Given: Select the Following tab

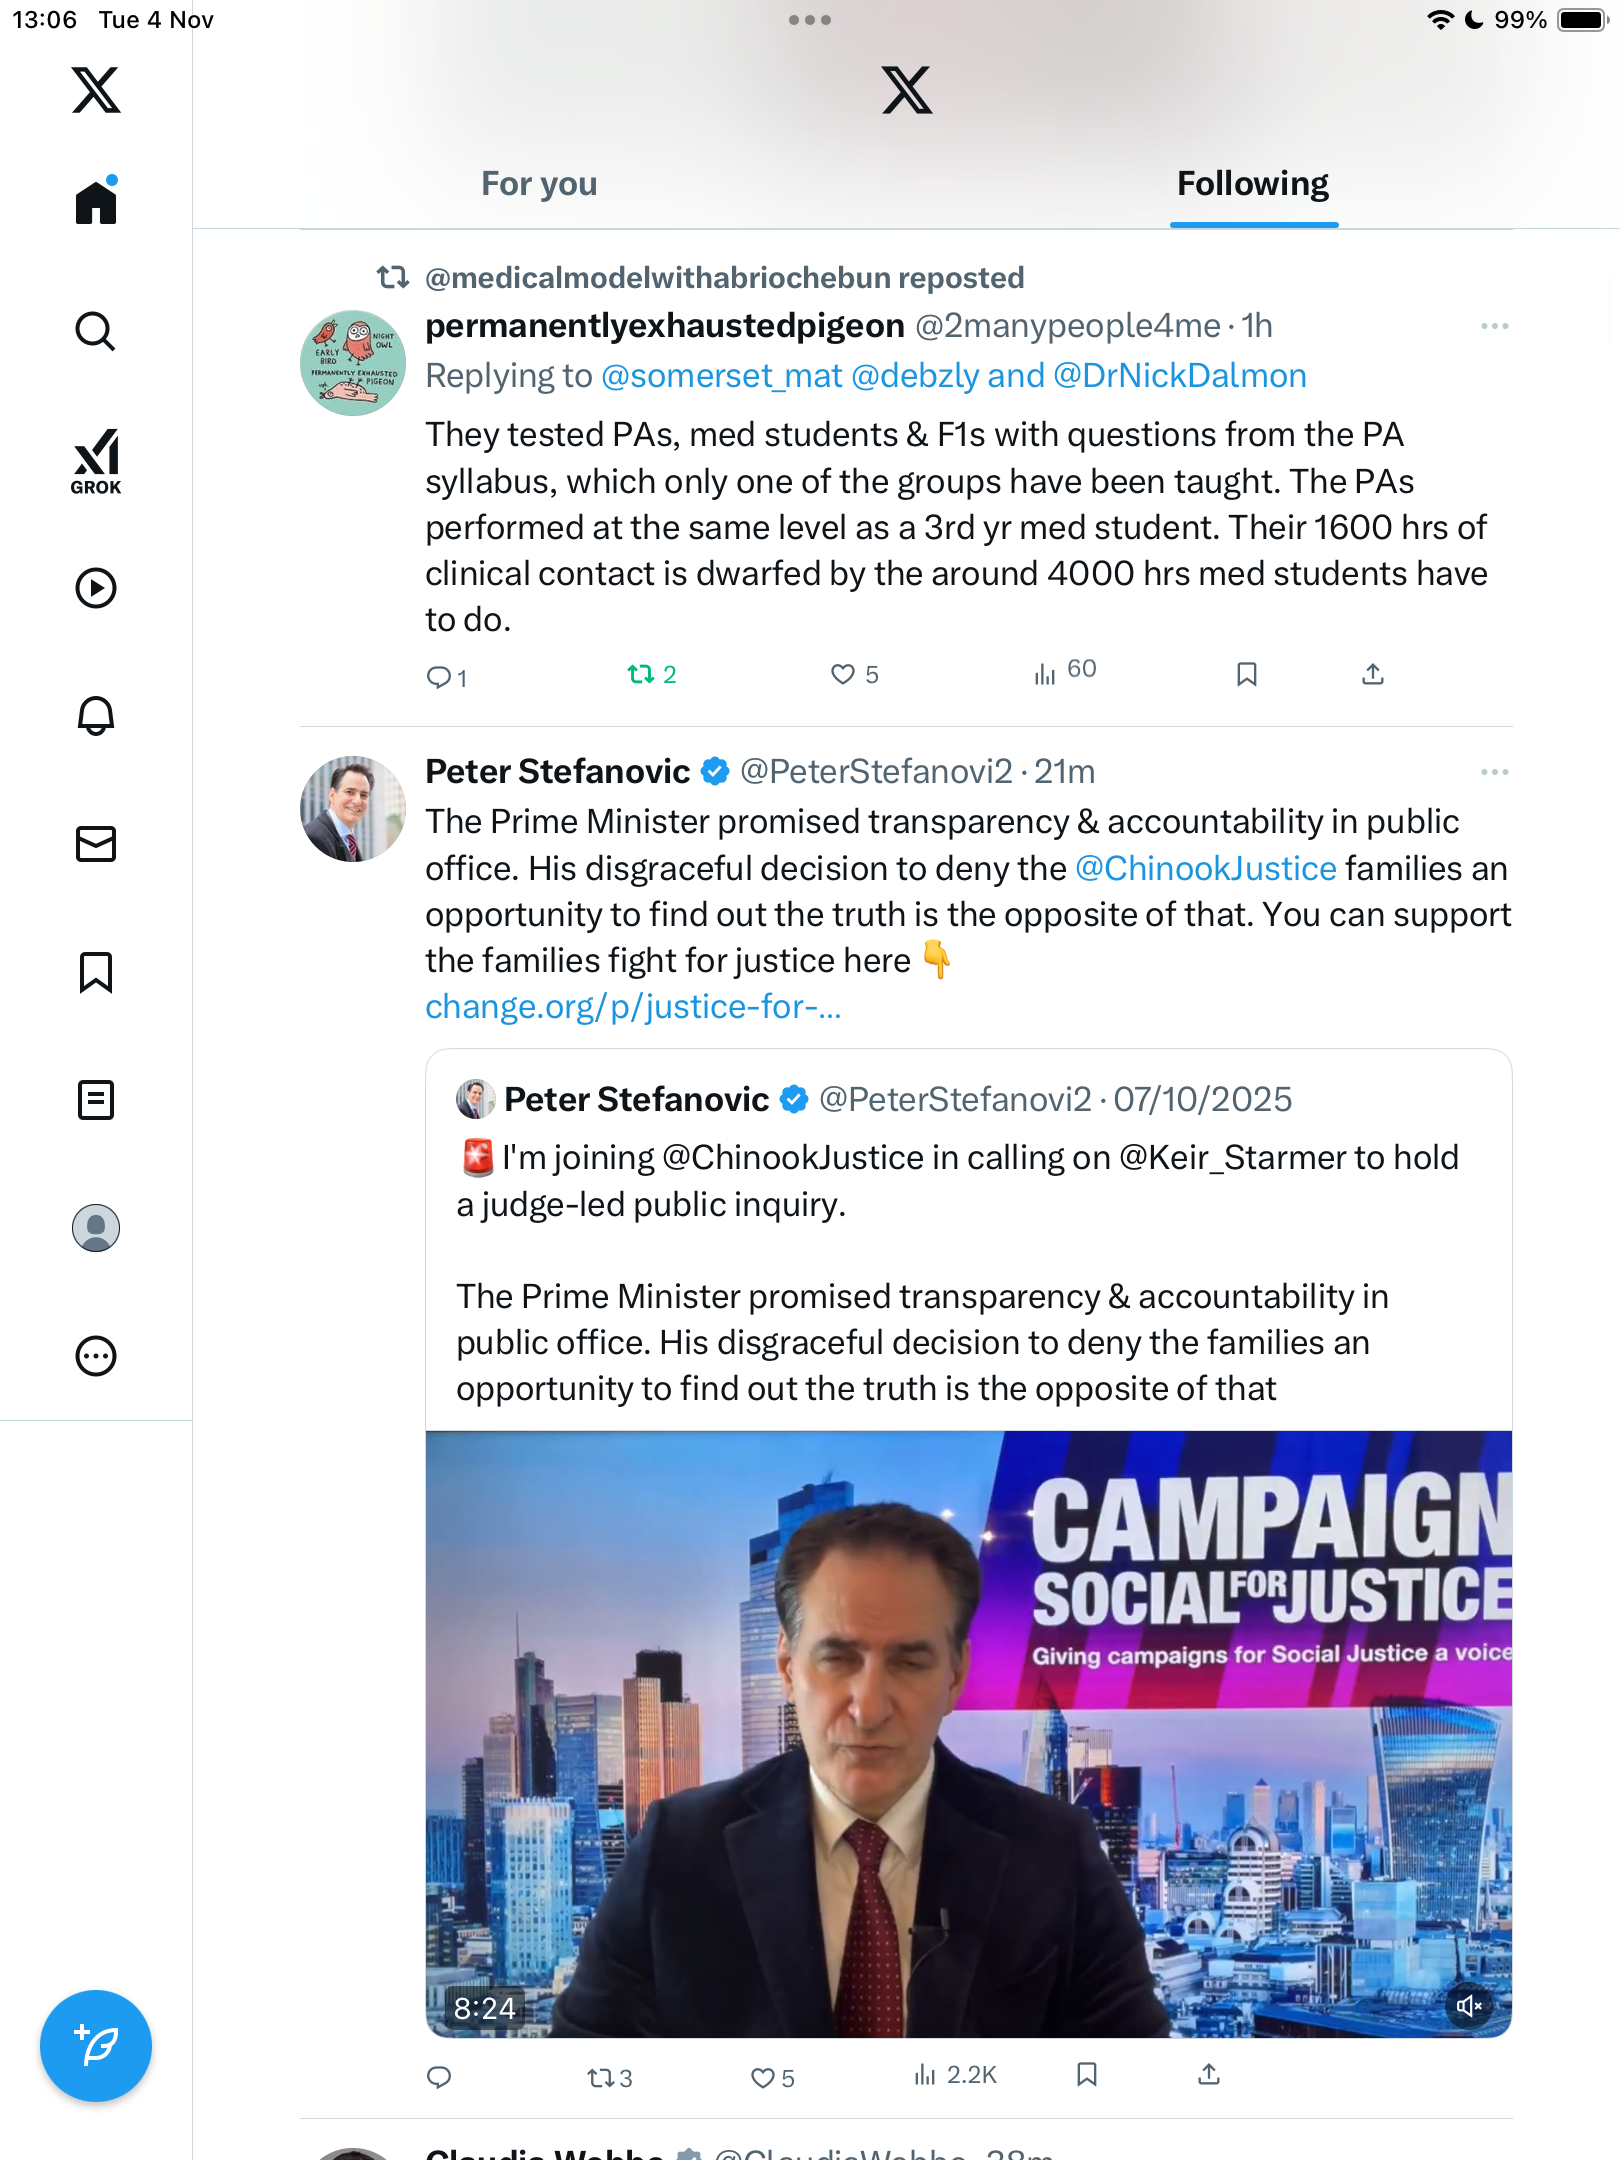Looking at the screenshot, I should [x=1252, y=184].
